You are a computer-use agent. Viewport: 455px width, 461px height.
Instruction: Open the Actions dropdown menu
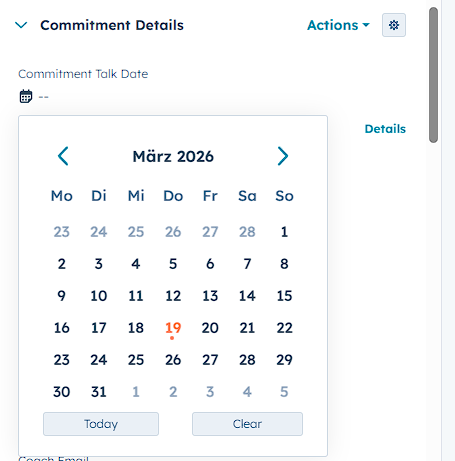[x=338, y=25]
